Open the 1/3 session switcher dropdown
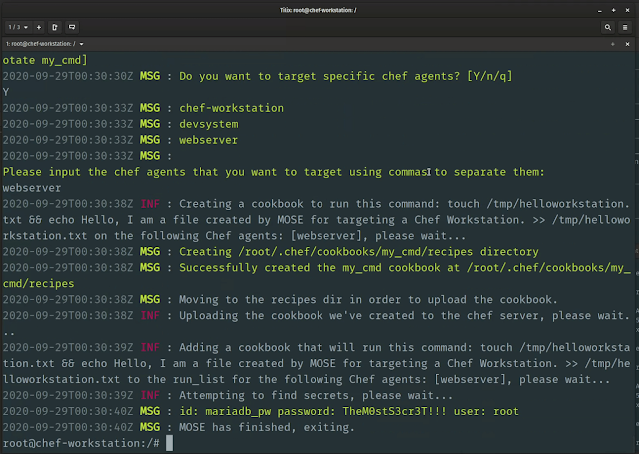Image resolution: width=639 pixels, height=454 pixels. tap(18, 27)
